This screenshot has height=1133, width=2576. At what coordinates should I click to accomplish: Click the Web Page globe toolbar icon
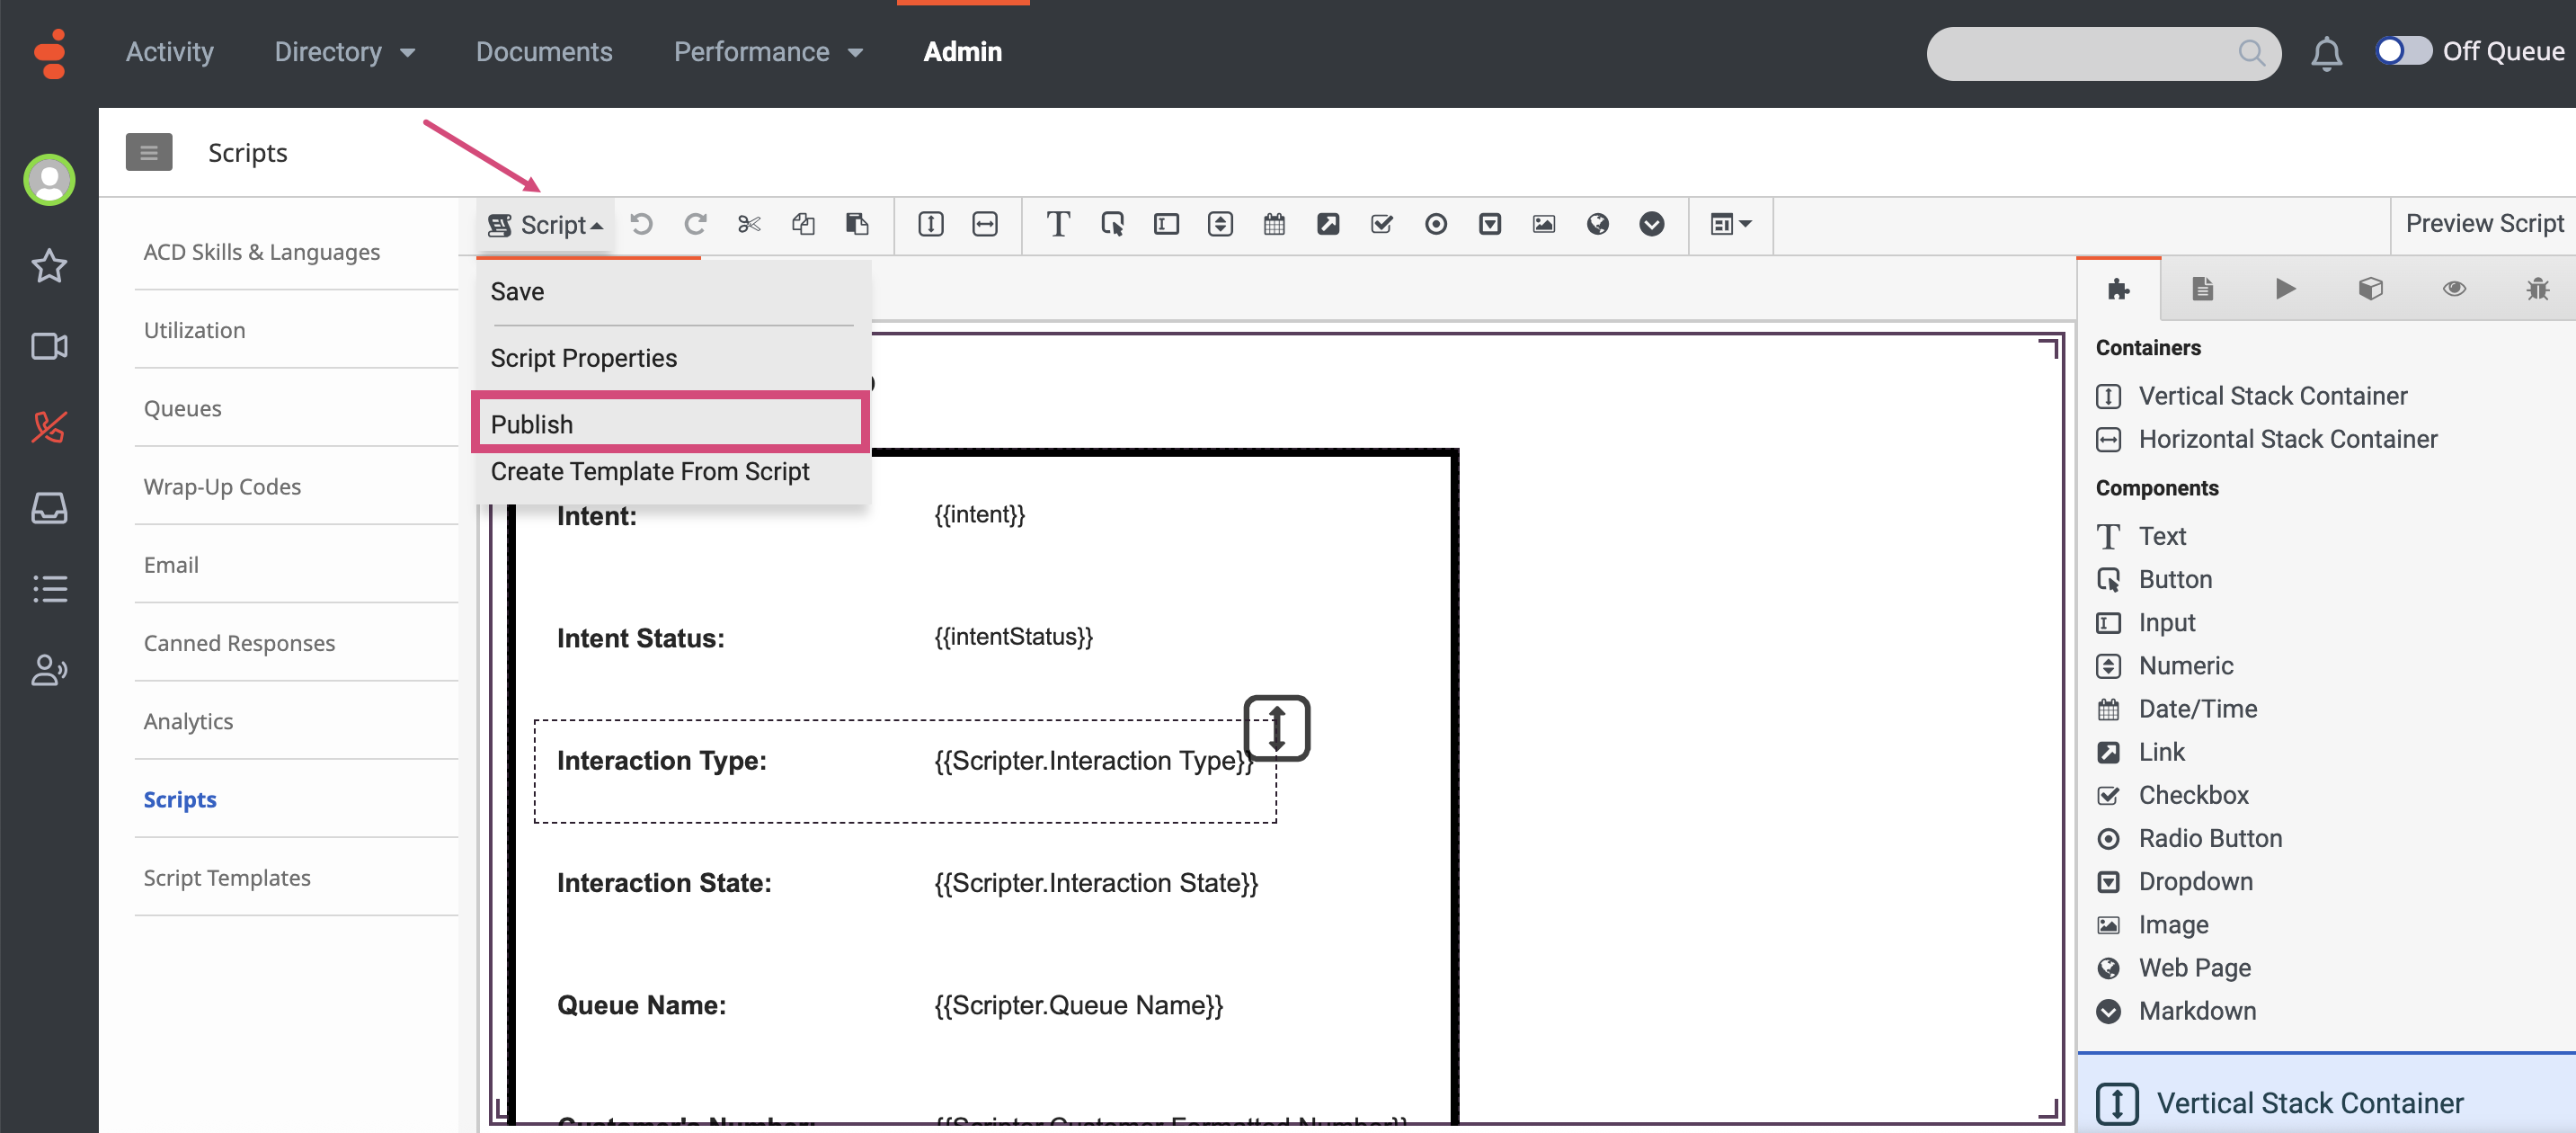[1597, 224]
